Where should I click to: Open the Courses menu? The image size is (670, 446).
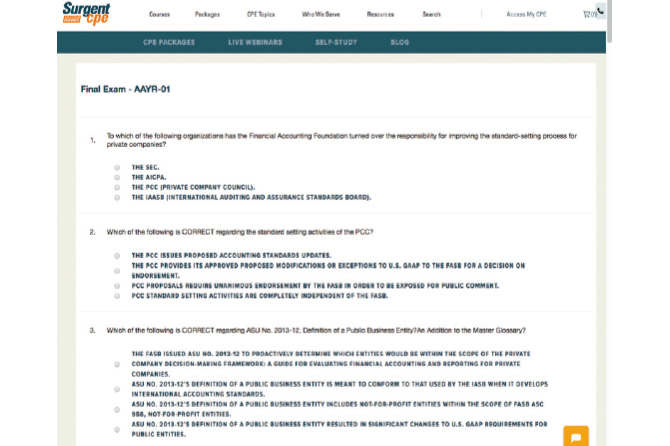point(159,15)
